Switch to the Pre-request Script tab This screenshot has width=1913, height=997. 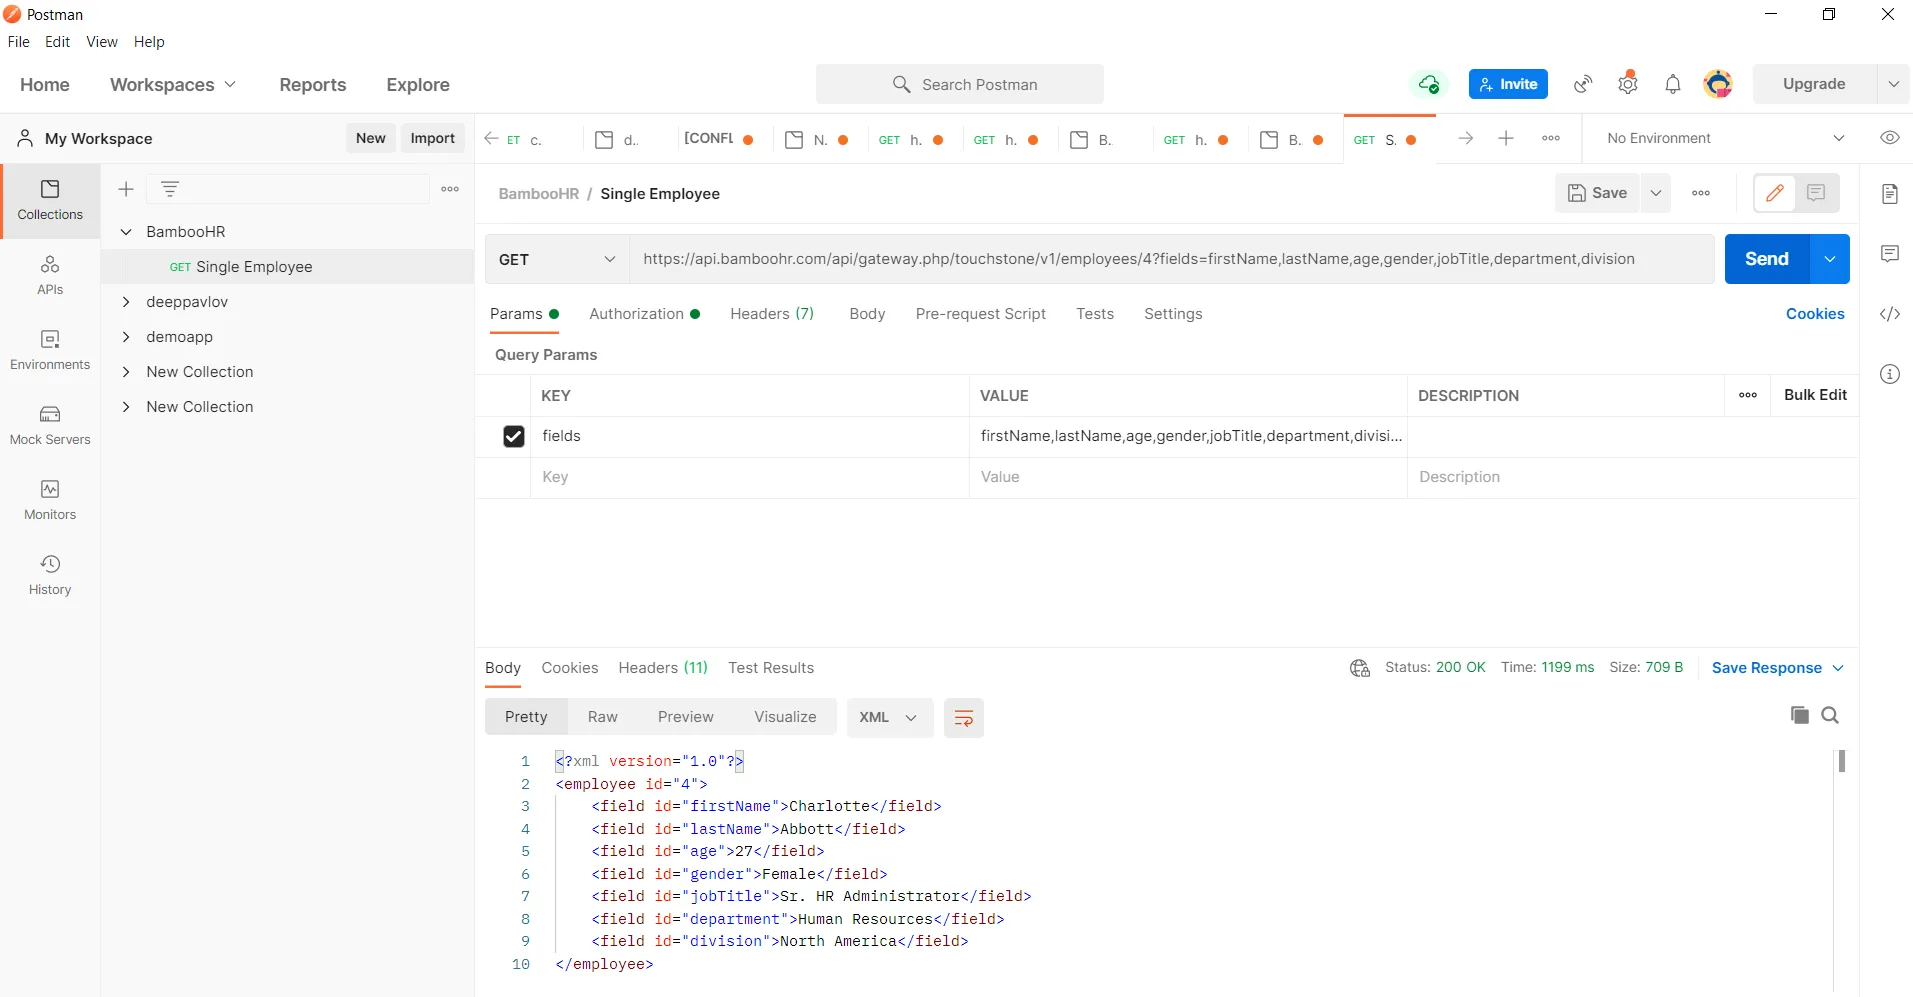pos(980,314)
